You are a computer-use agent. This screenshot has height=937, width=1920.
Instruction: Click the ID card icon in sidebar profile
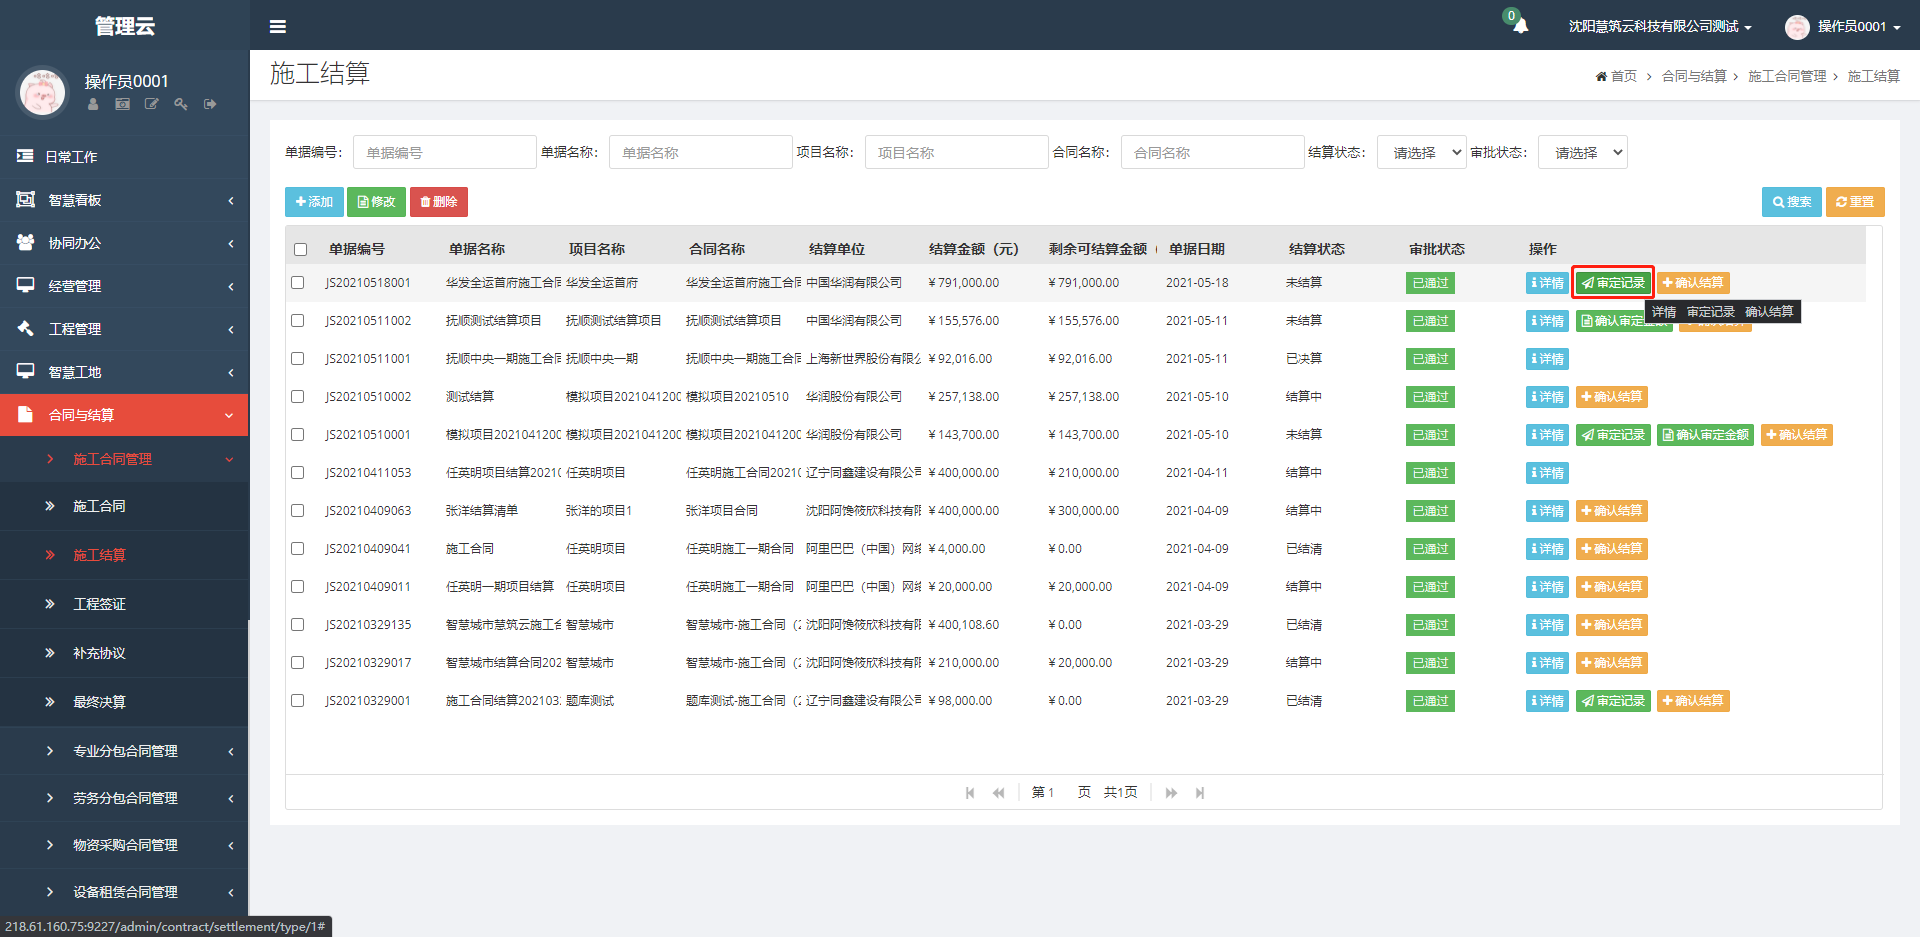[122, 104]
